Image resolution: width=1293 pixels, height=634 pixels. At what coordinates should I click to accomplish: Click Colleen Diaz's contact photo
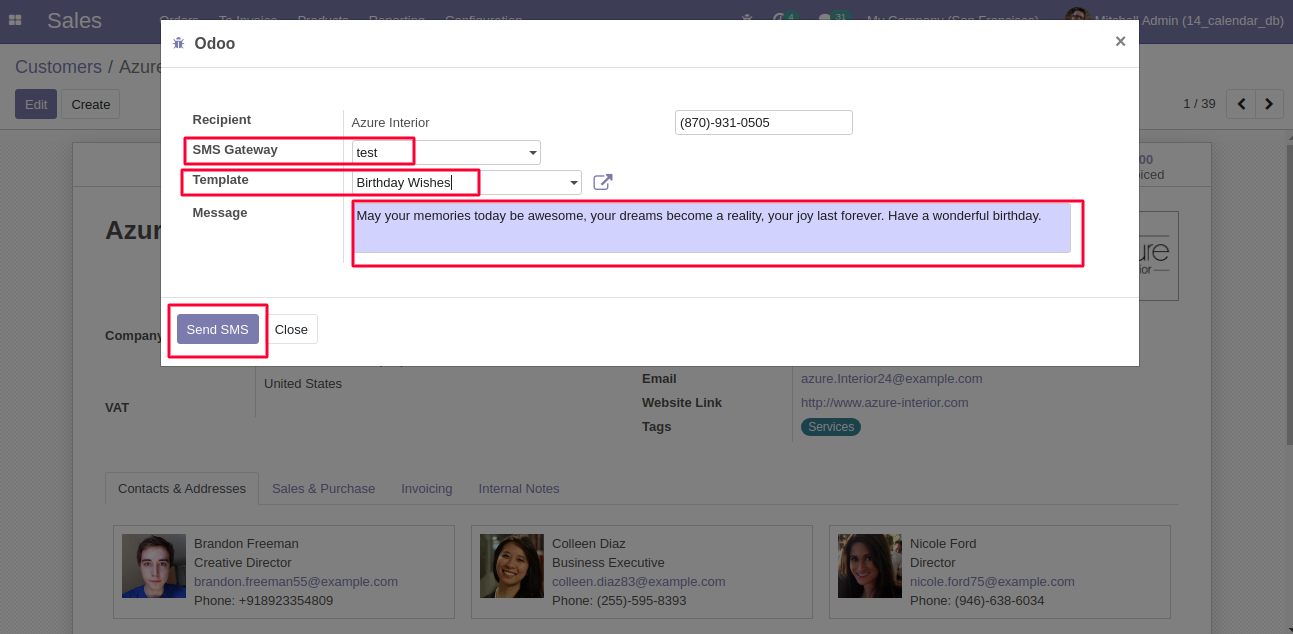click(x=512, y=566)
